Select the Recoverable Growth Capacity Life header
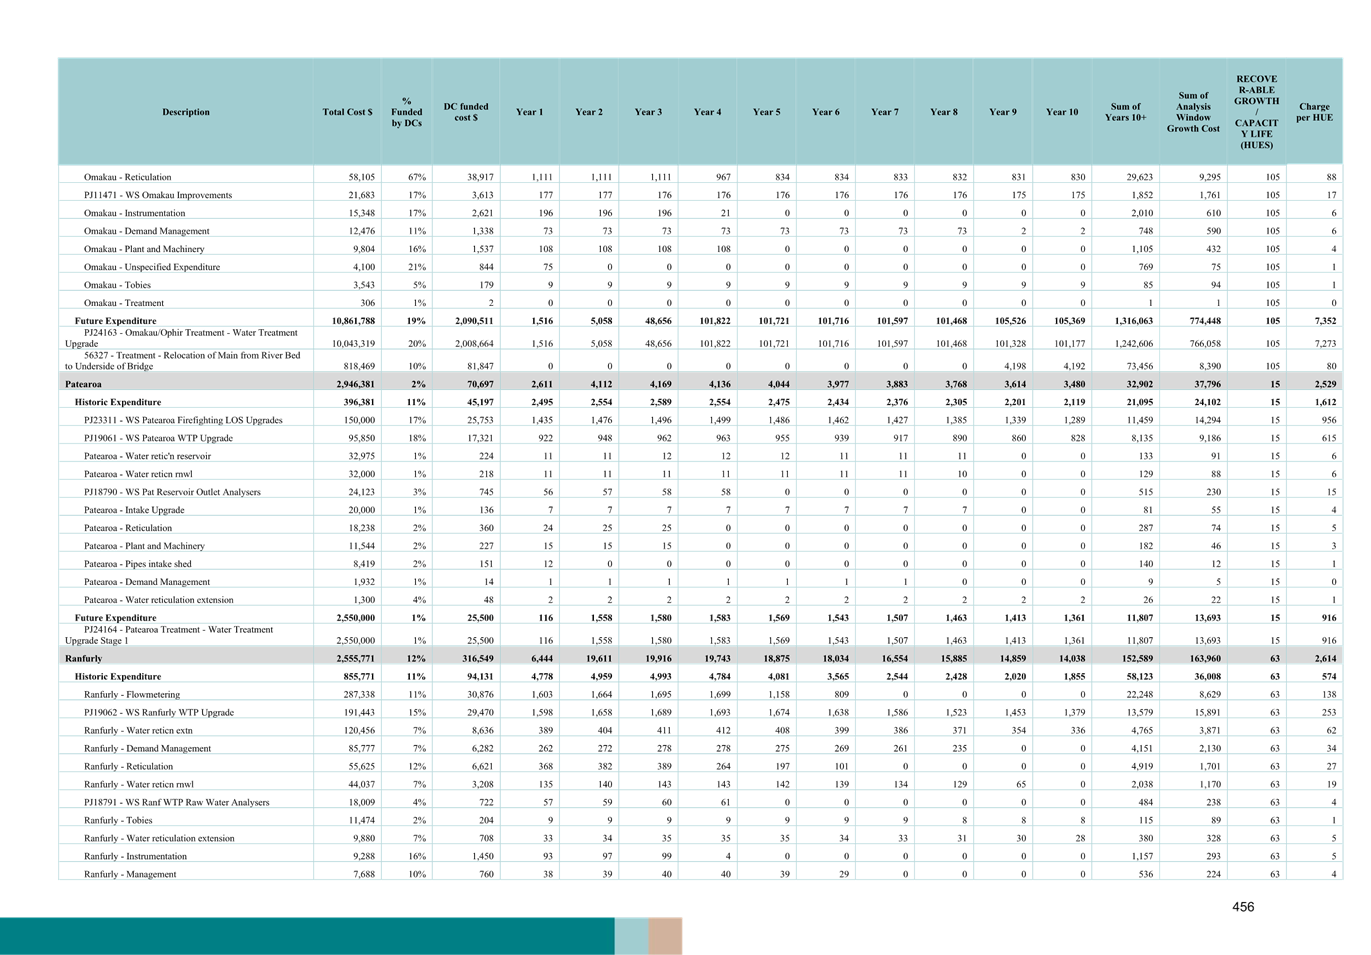The image size is (1371, 955). point(1256,111)
